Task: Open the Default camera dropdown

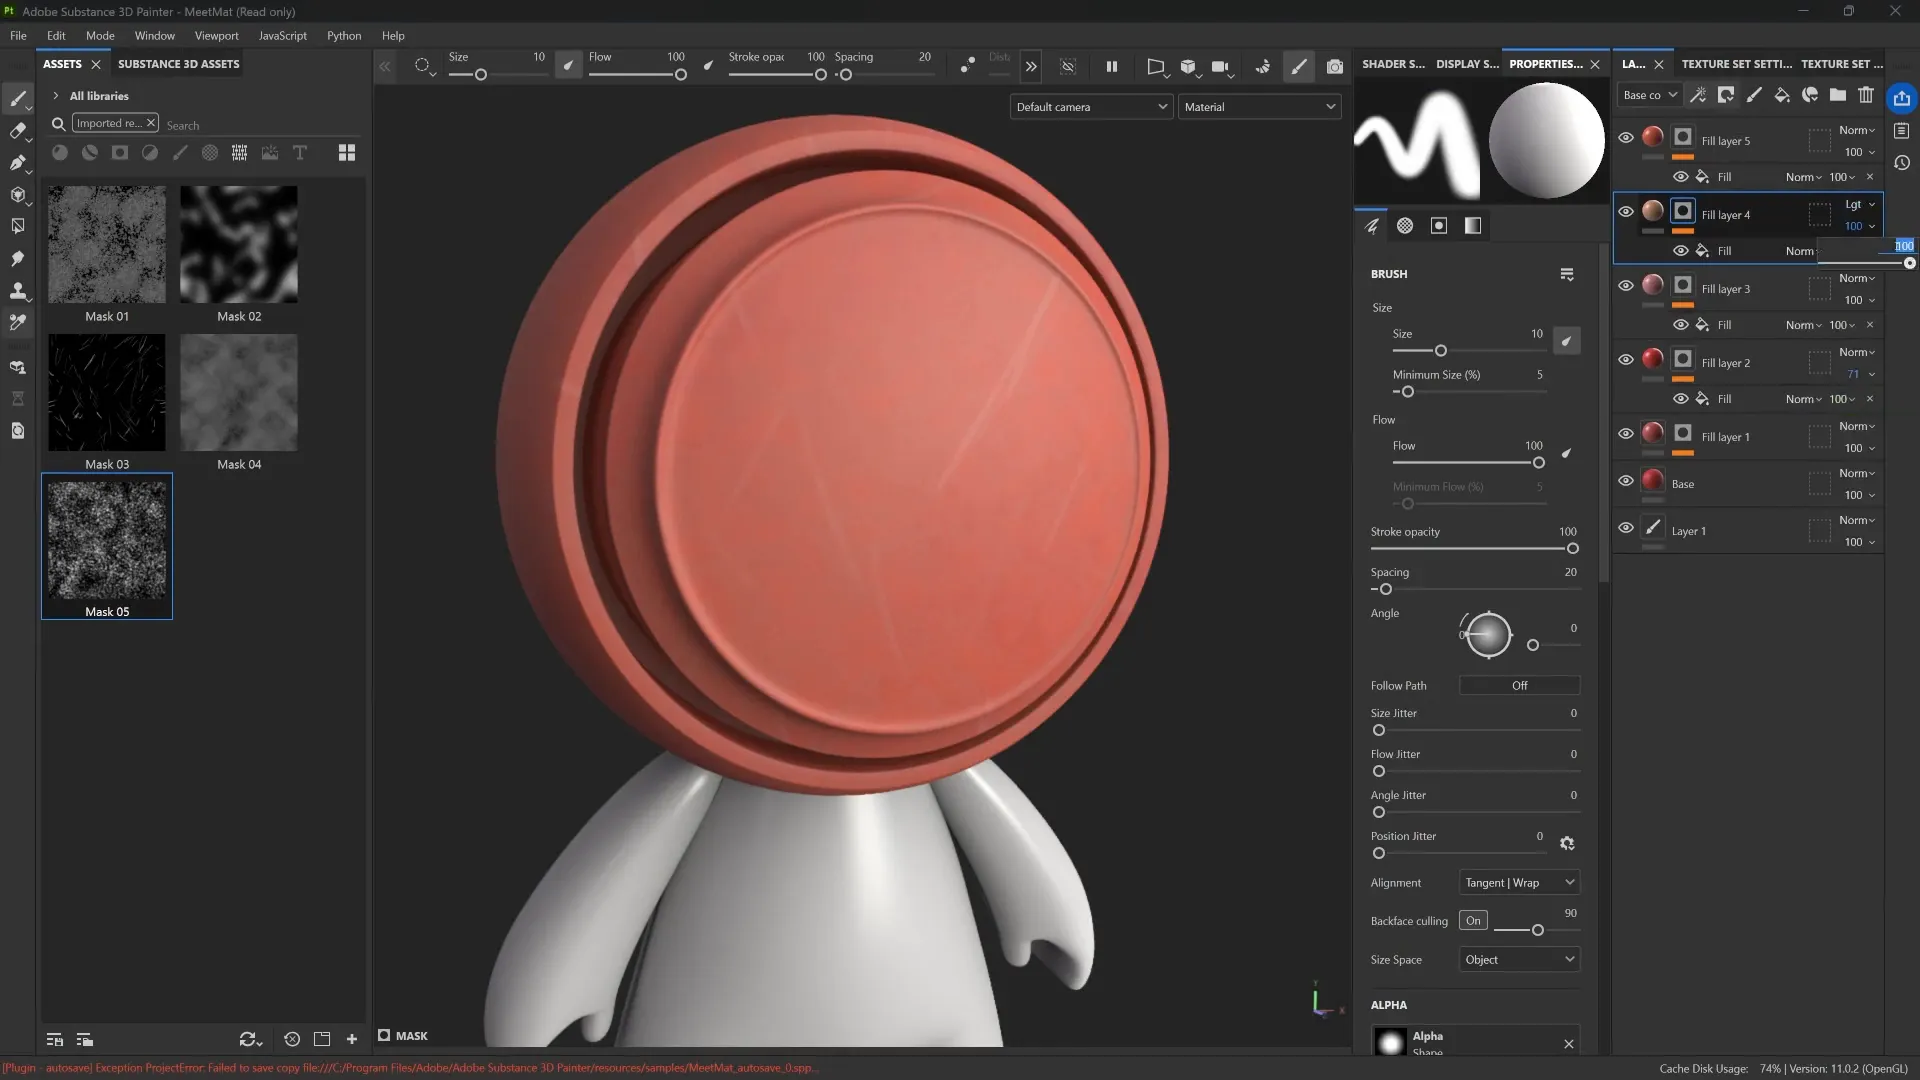Action: (1091, 107)
